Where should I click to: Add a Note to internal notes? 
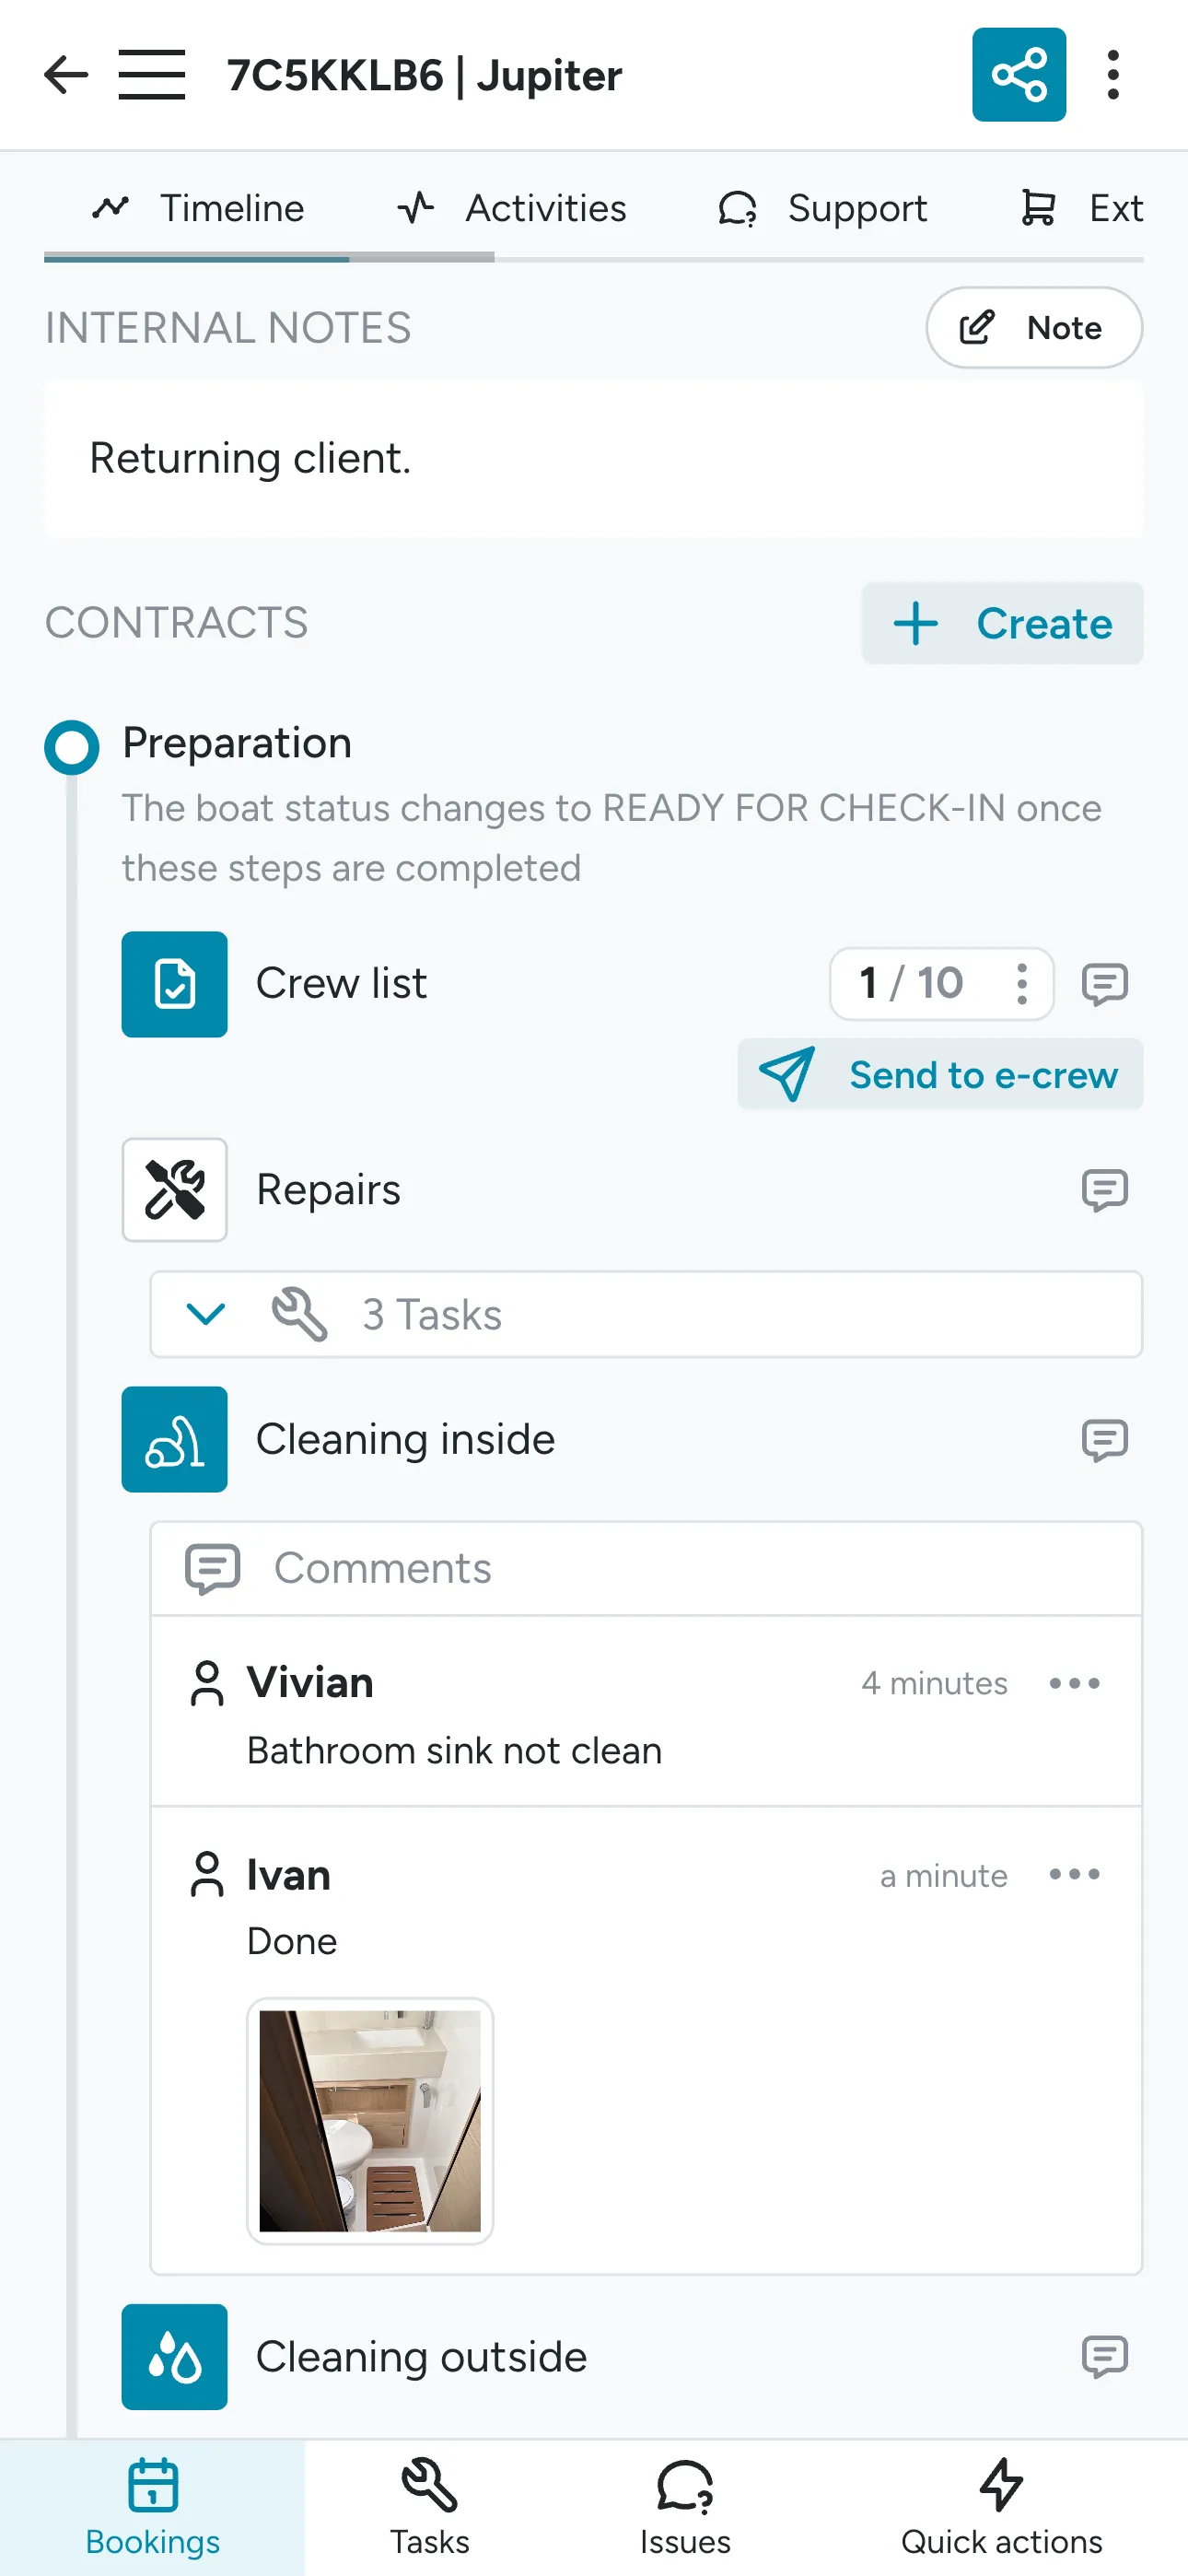[1033, 328]
